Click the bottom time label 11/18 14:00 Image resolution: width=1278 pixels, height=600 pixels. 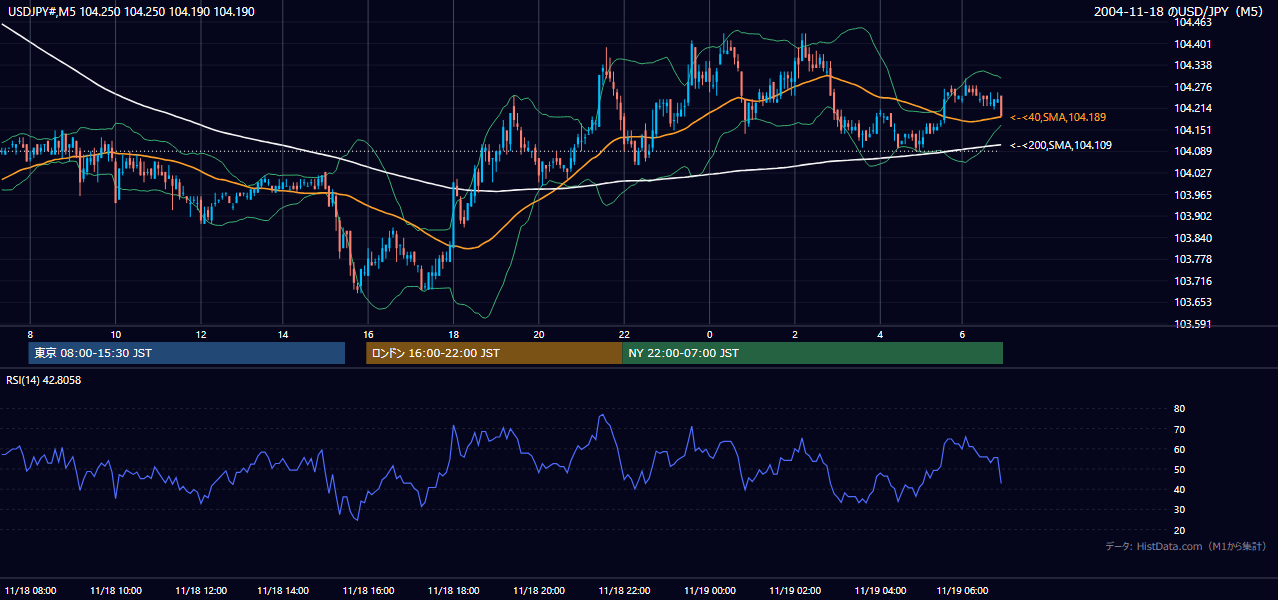coord(284,590)
